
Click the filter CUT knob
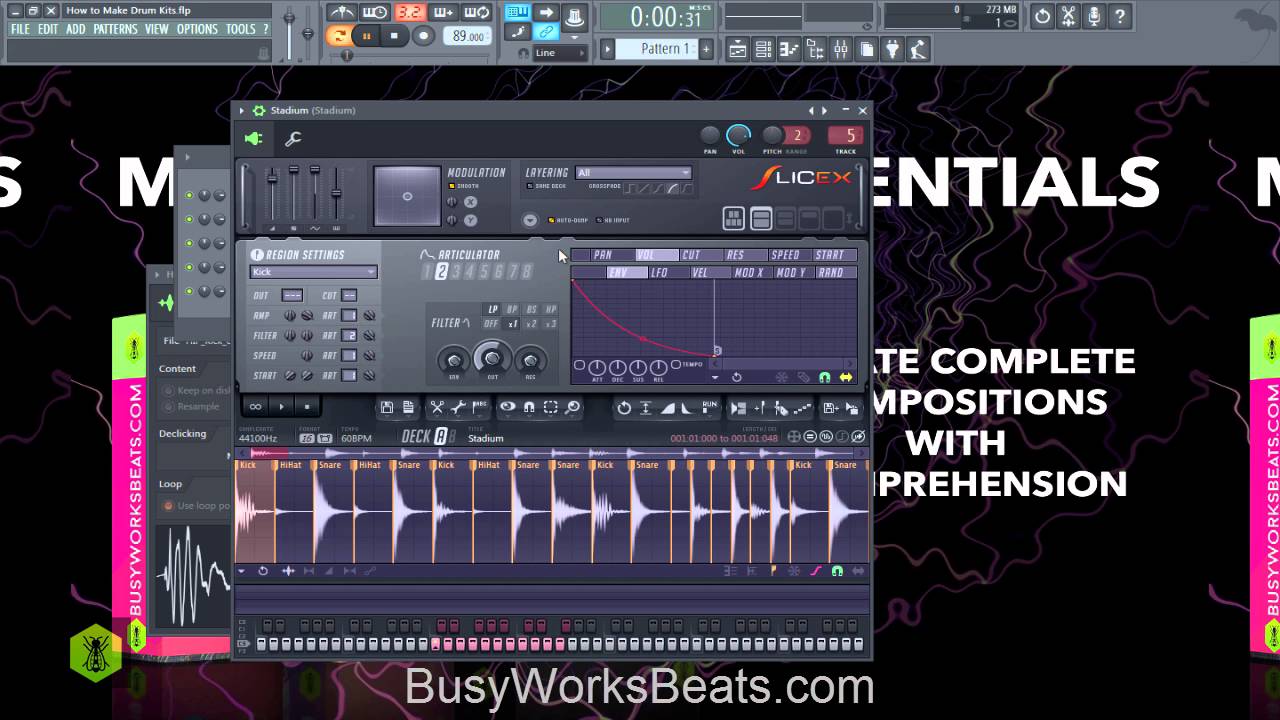coord(492,357)
